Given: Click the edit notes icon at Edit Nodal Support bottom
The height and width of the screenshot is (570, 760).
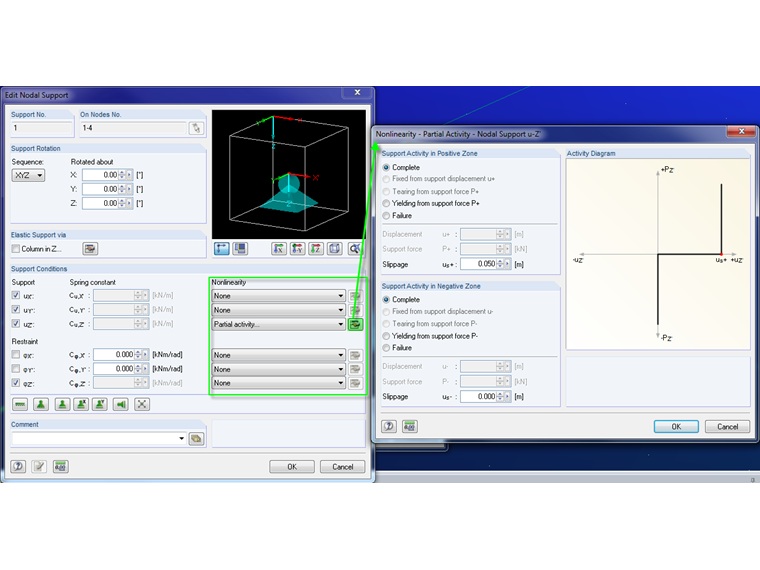Looking at the screenshot, I should pos(39,466).
